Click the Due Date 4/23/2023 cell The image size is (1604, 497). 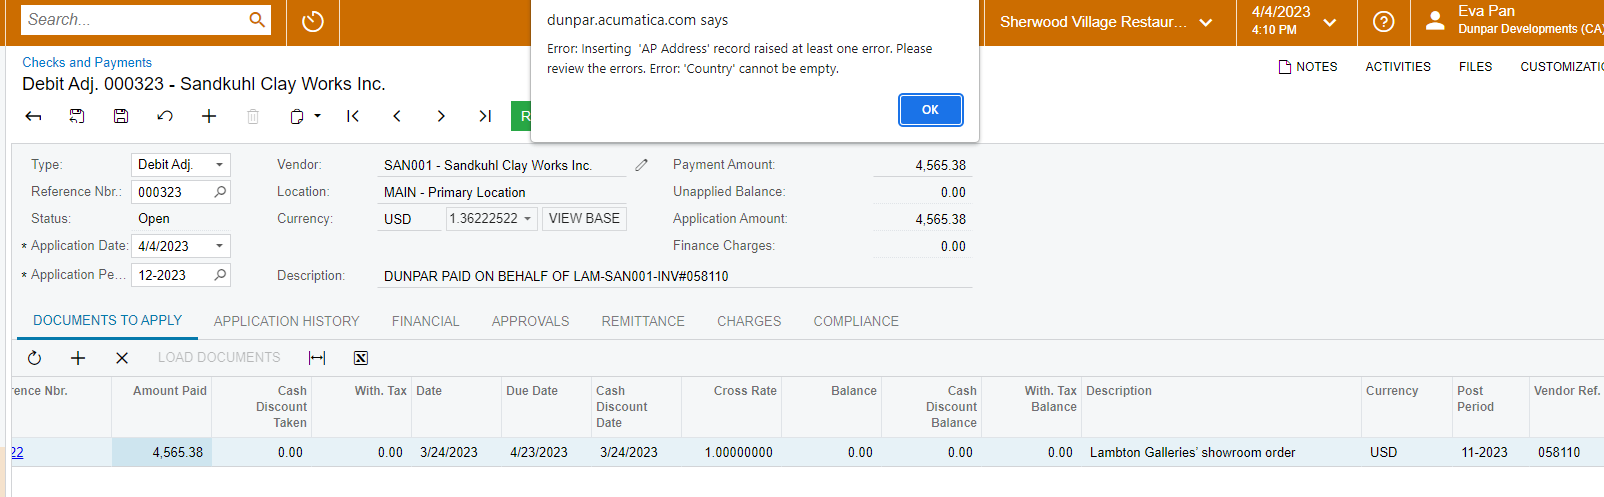point(546,452)
